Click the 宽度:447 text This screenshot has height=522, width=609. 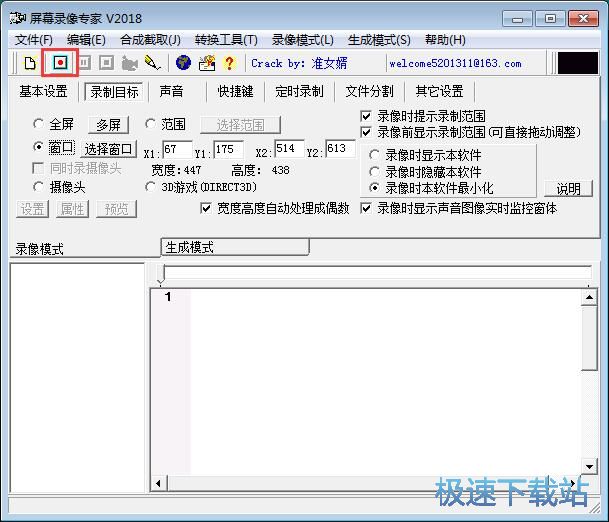click(x=176, y=170)
